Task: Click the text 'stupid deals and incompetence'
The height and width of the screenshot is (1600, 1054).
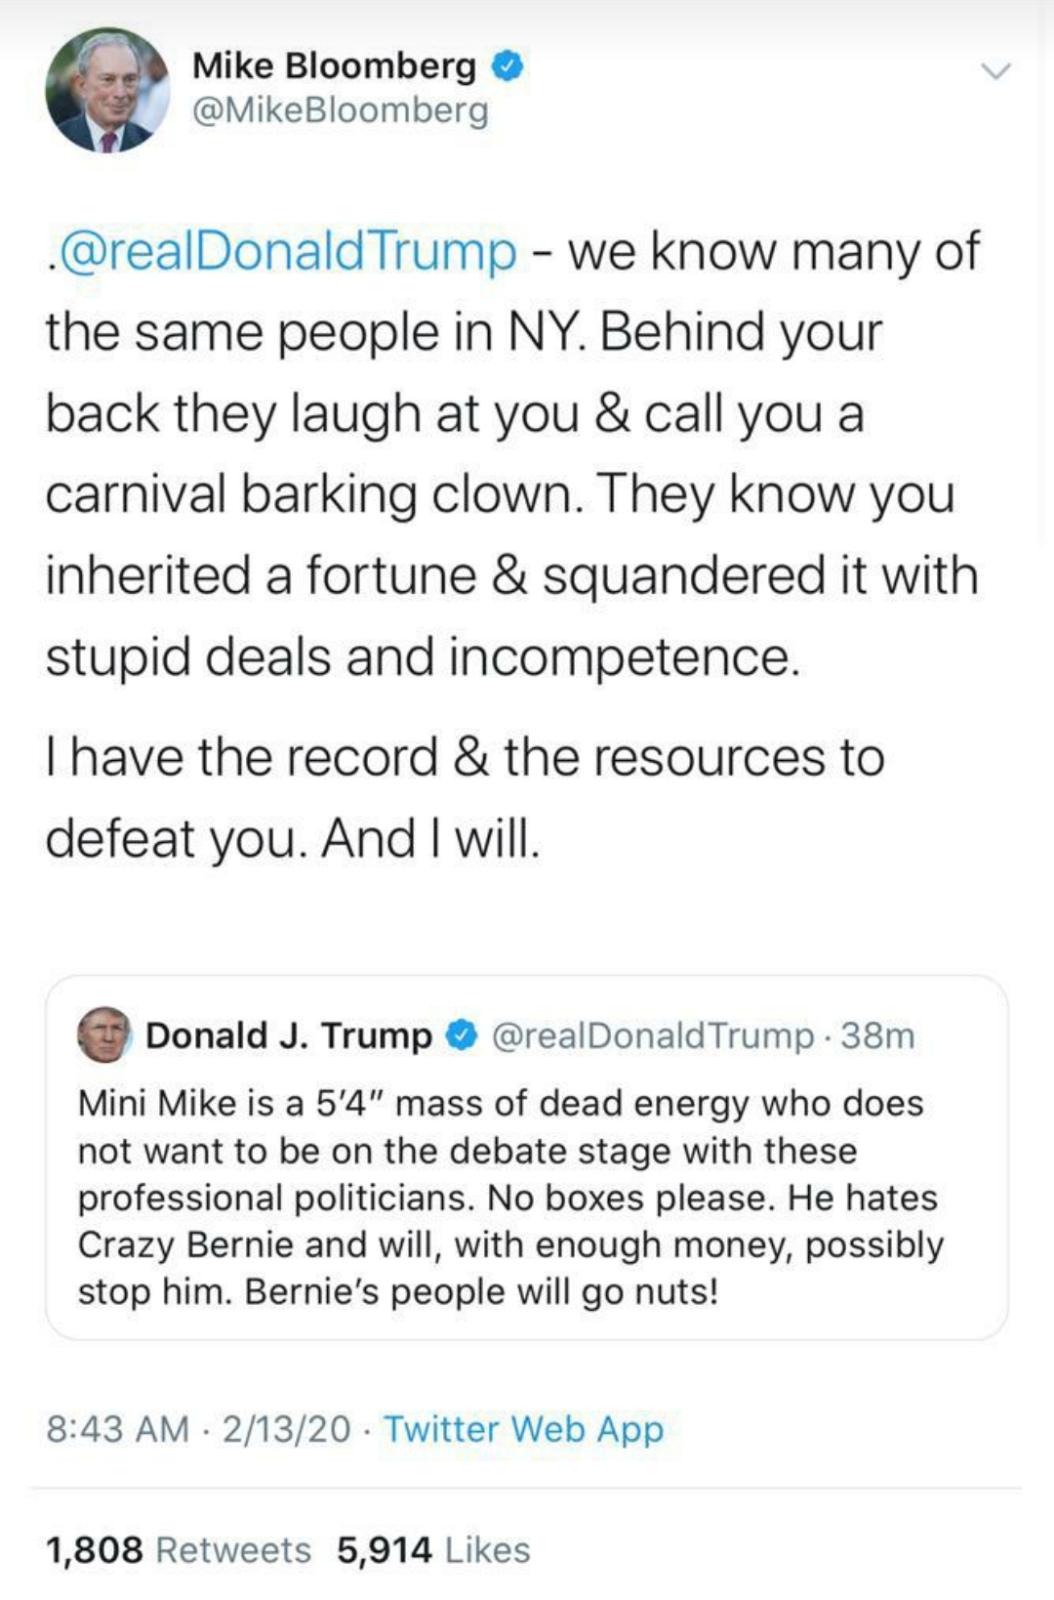Action: [x=422, y=657]
